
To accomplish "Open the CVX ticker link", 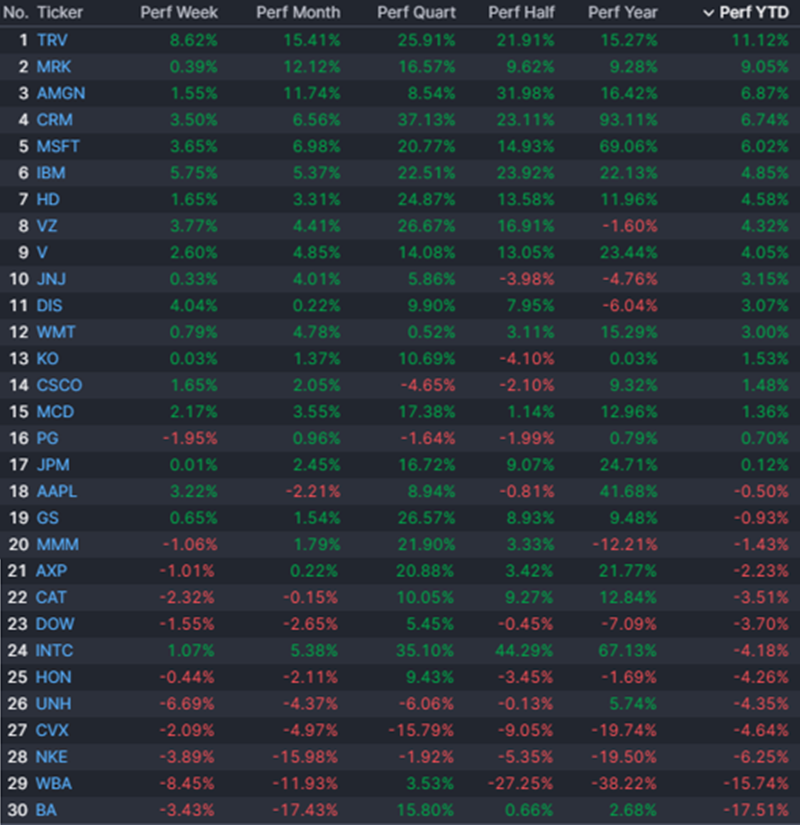I will click(52, 730).
